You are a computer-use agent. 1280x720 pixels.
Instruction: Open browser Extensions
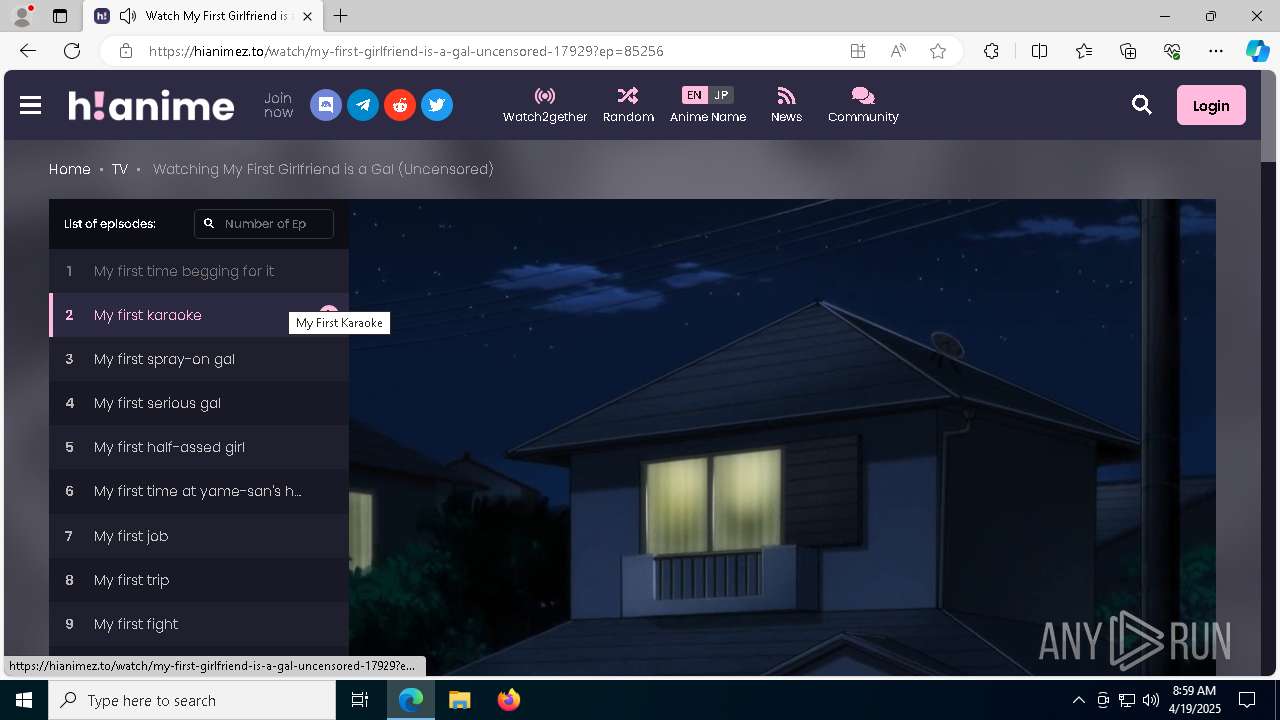click(x=991, y=51)
